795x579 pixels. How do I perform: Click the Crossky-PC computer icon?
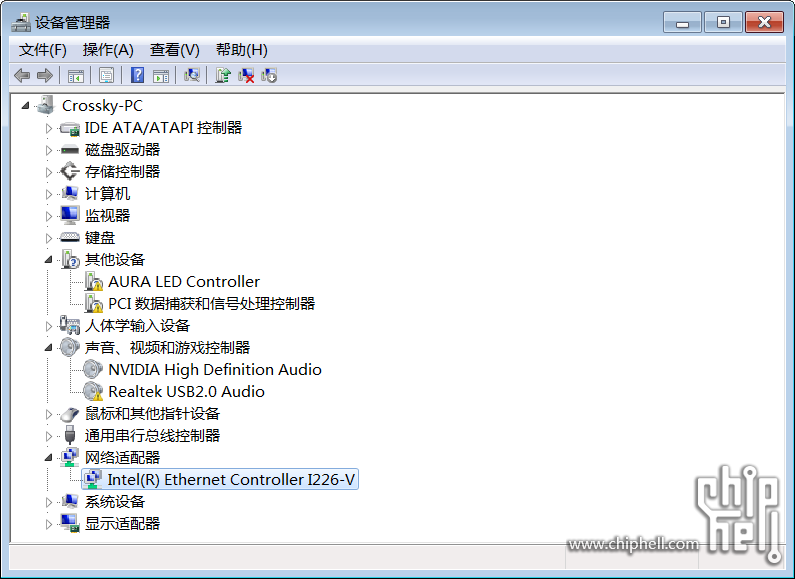[x=46, y=105]
